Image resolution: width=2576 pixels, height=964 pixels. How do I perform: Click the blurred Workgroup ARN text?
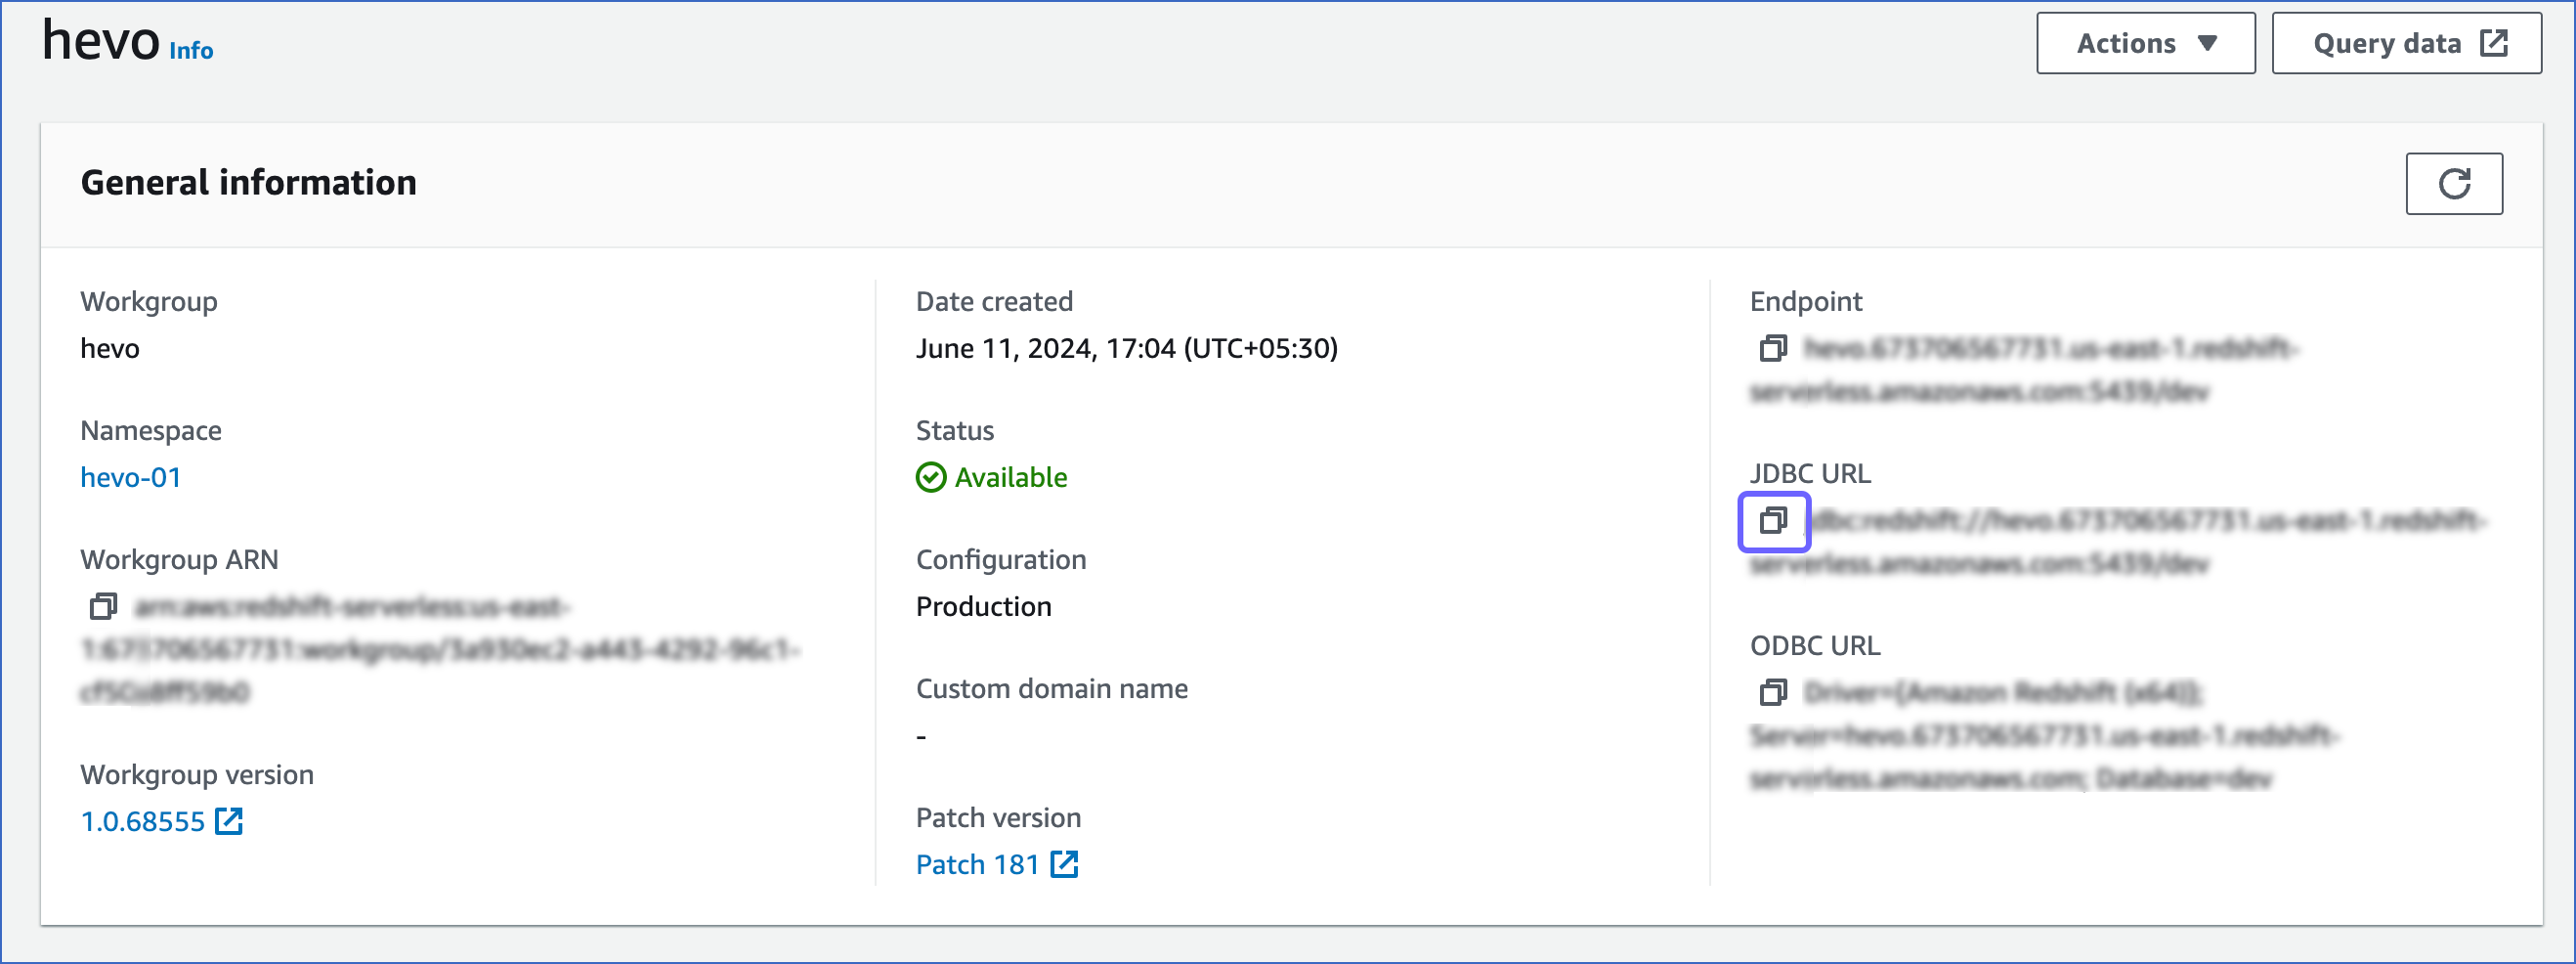click(440, 649)
